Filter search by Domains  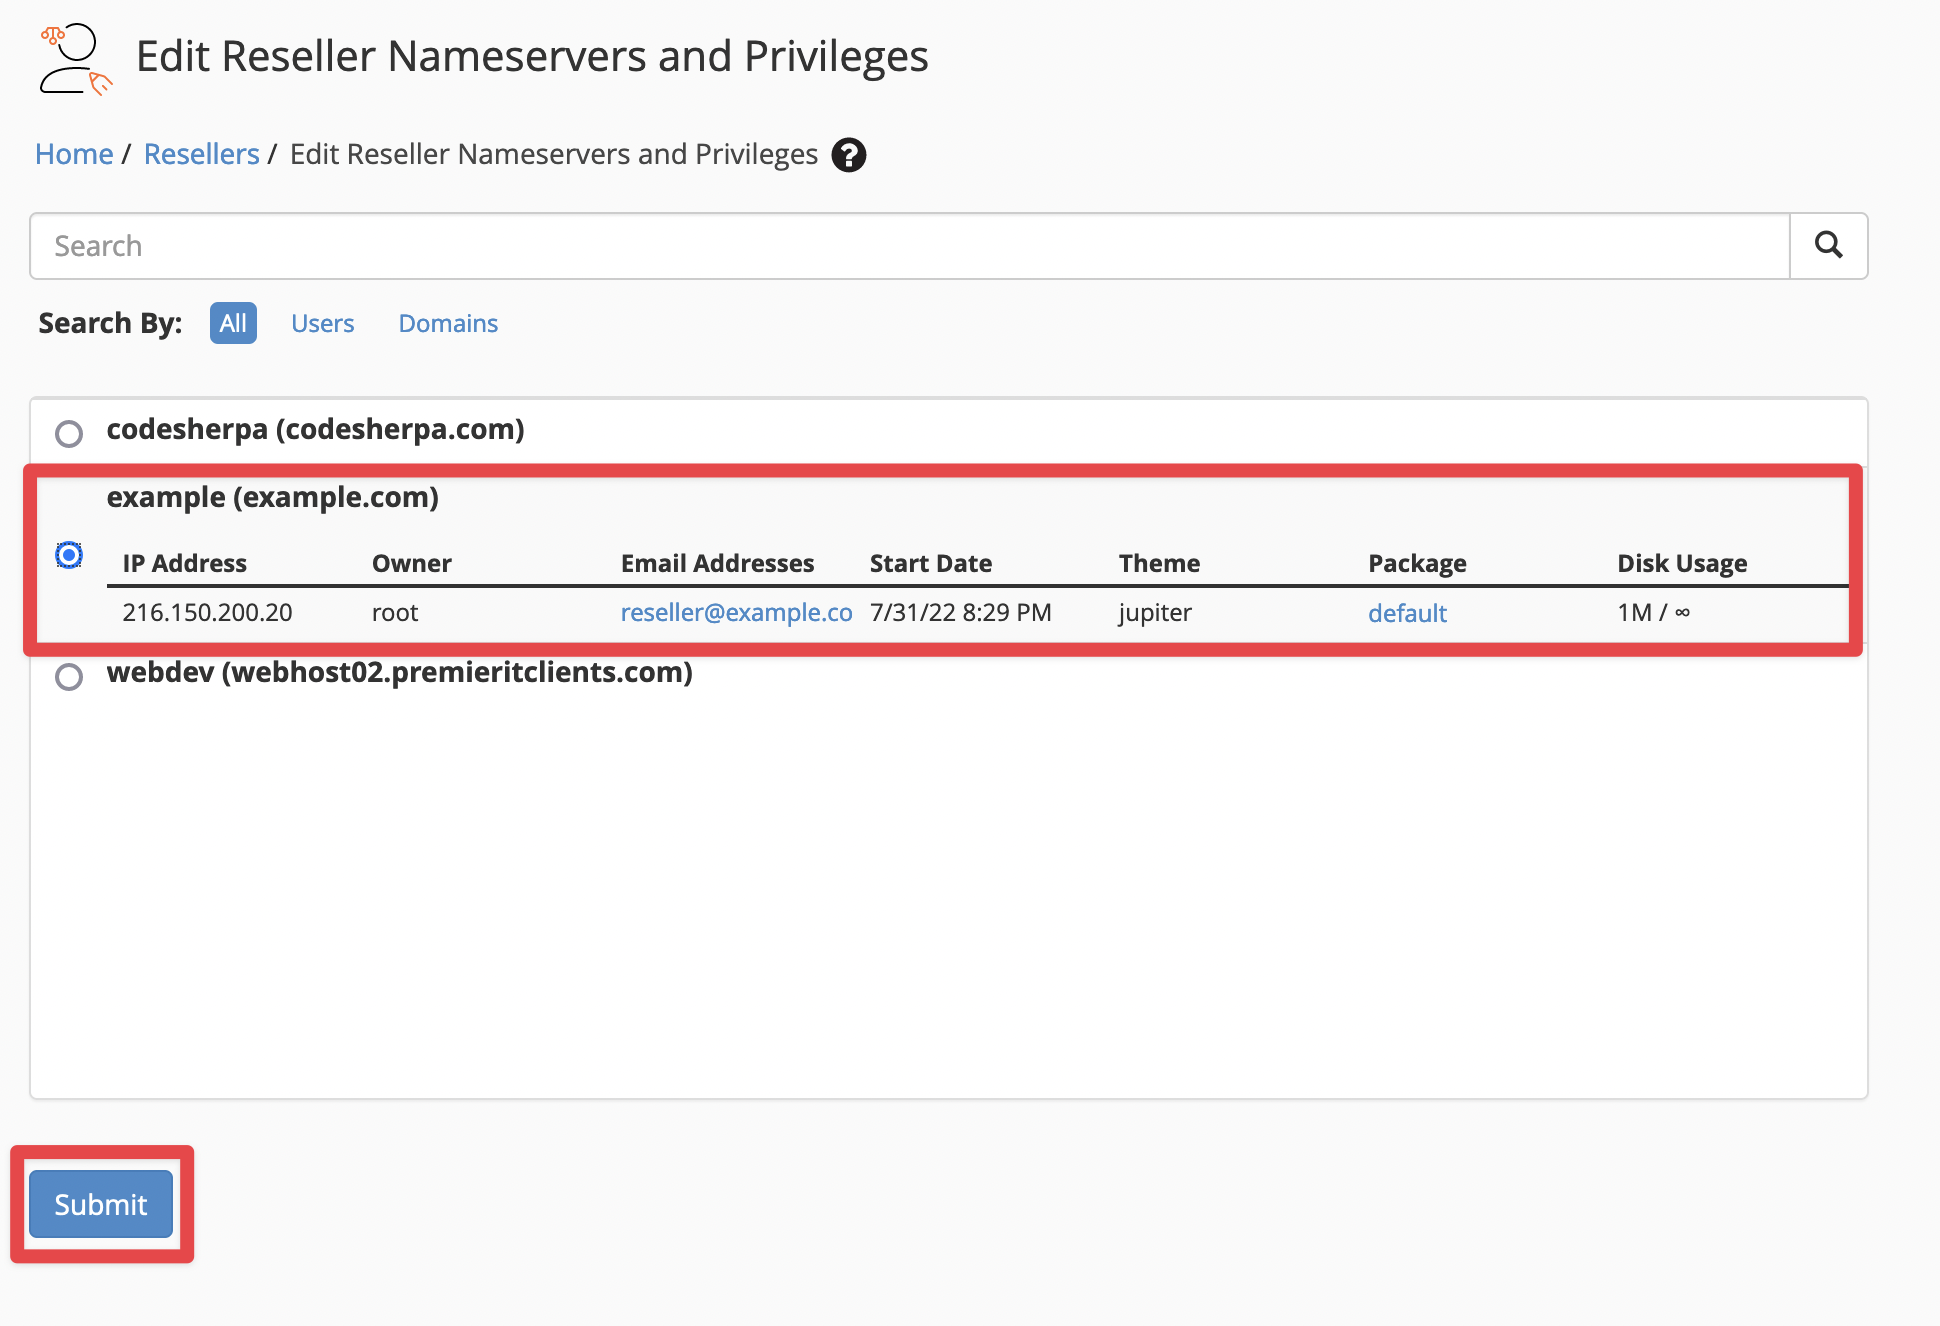click(448, 323)
